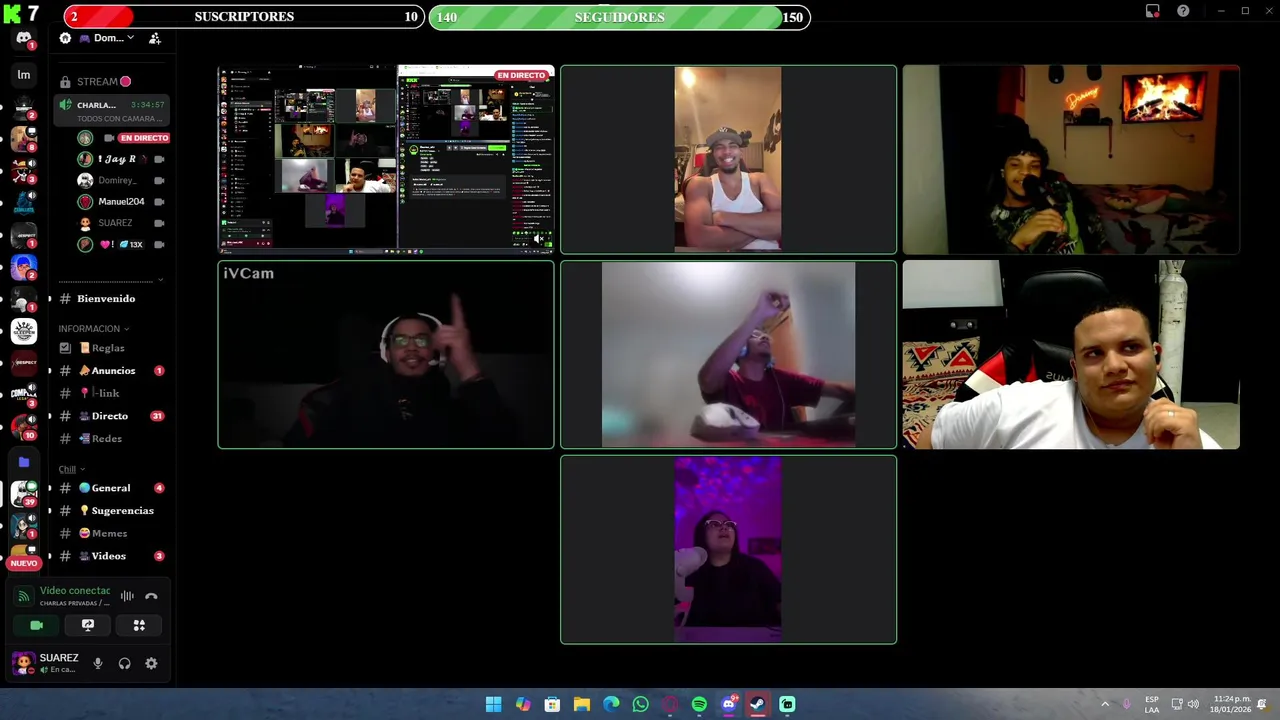Jump to NUEVO unread servers pill
Image resolution: width=1280 pixels, height=720 pixels.
(24, 563)
